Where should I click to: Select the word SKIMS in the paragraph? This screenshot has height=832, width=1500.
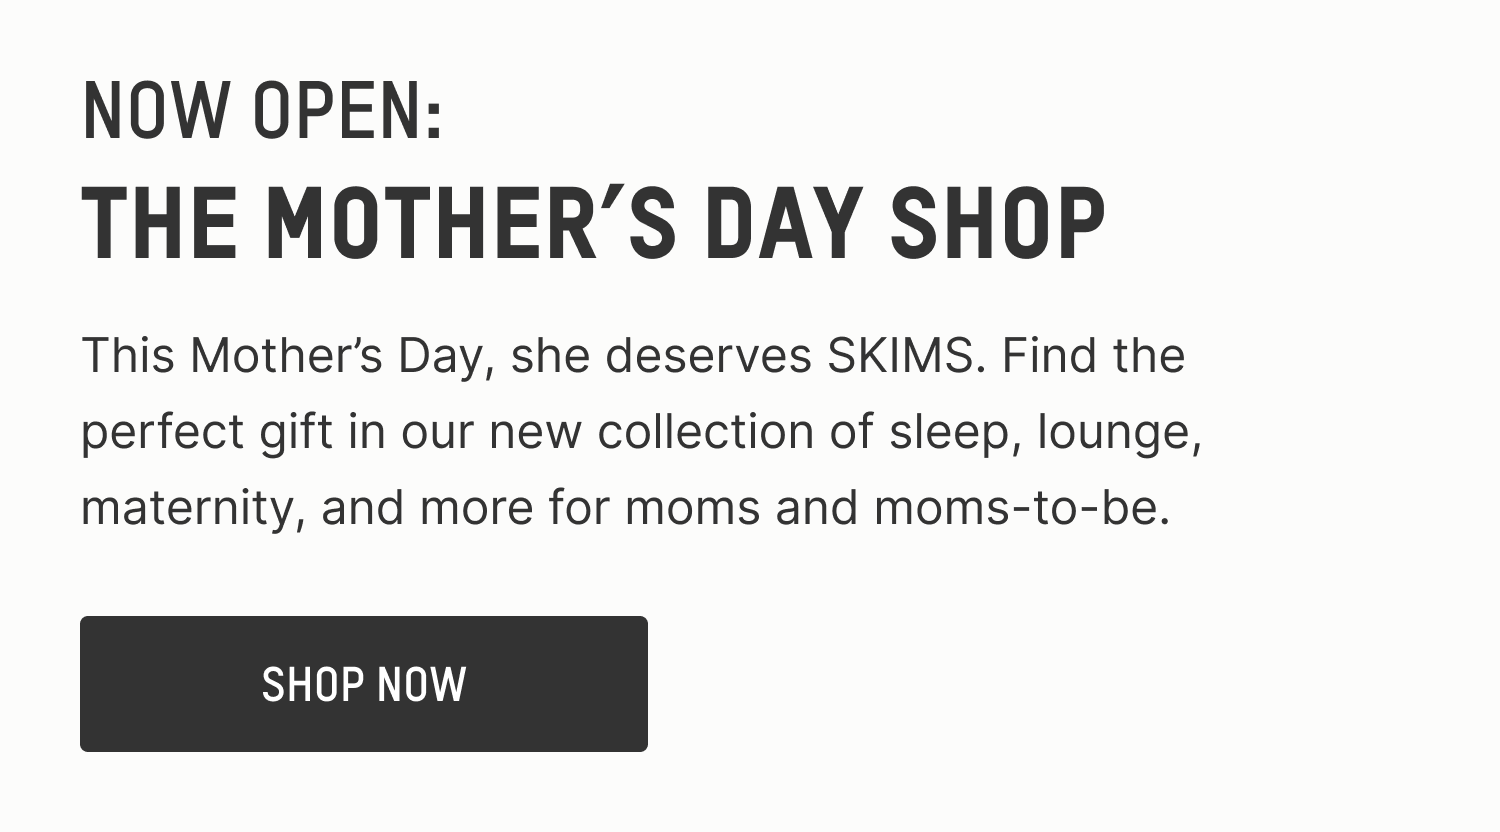point(897,354)
